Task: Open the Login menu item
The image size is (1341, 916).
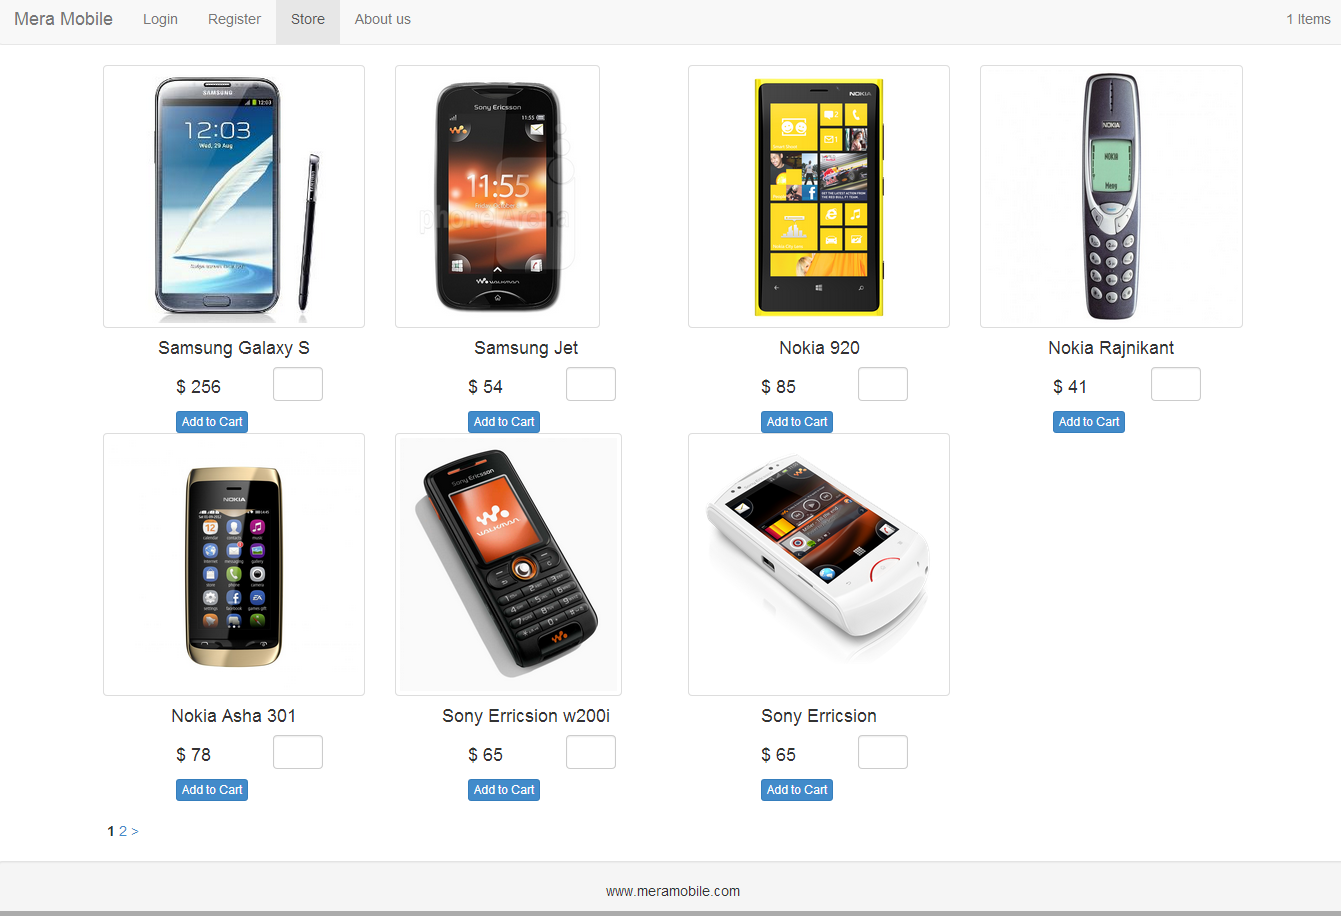Action: tap(160, 19)
